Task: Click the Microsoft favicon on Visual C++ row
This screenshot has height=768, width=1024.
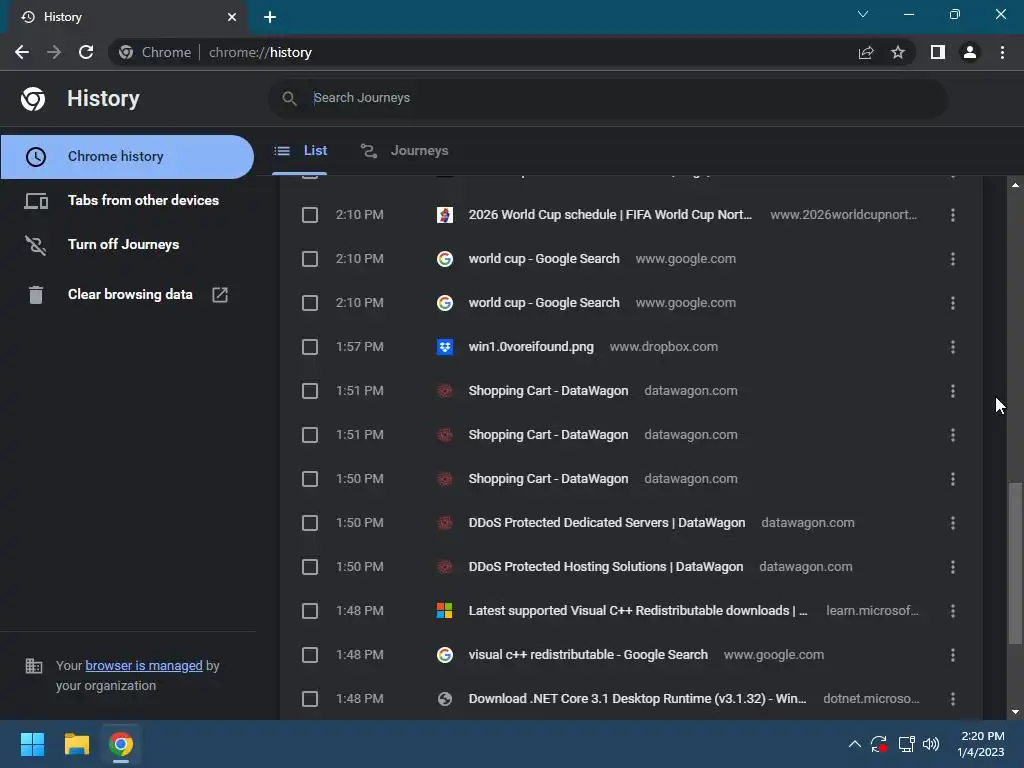Action: click(x=445, y=611)
